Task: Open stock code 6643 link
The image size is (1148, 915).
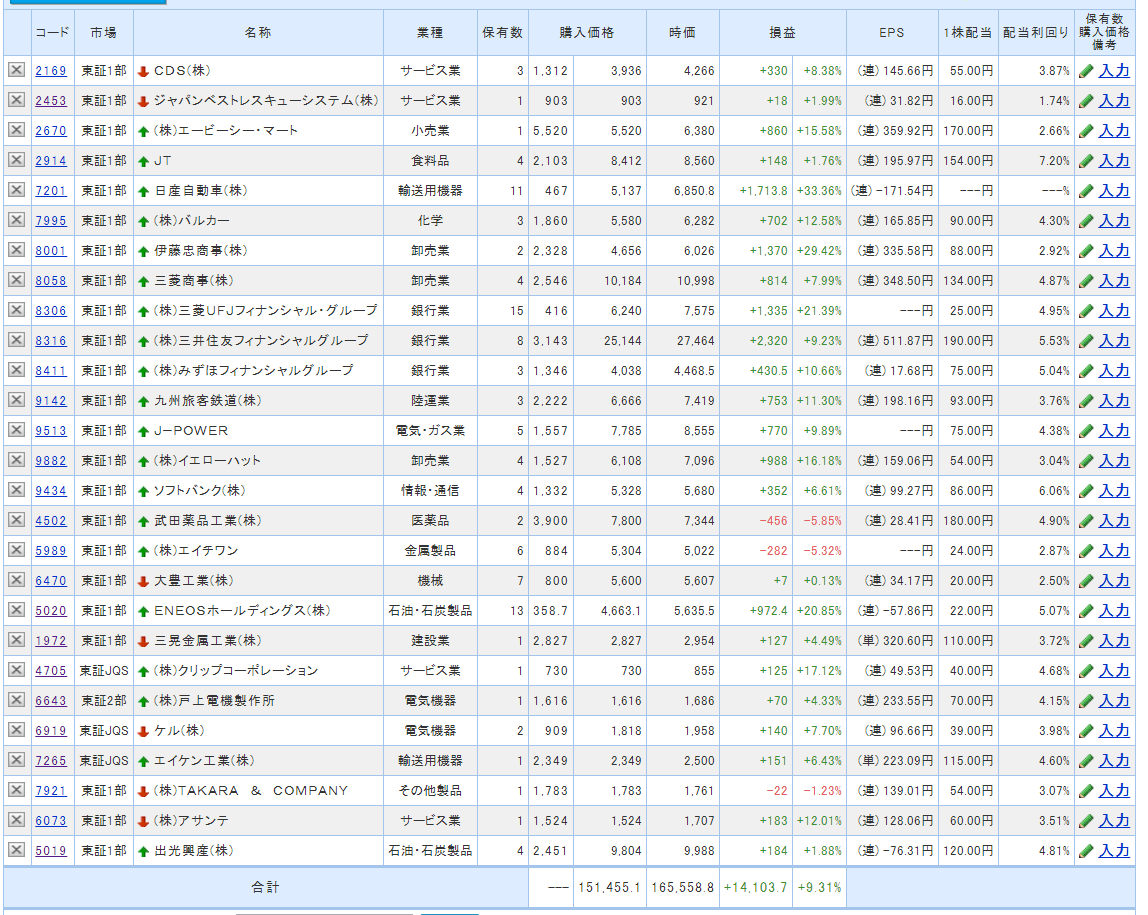Action: click(51, 701)
